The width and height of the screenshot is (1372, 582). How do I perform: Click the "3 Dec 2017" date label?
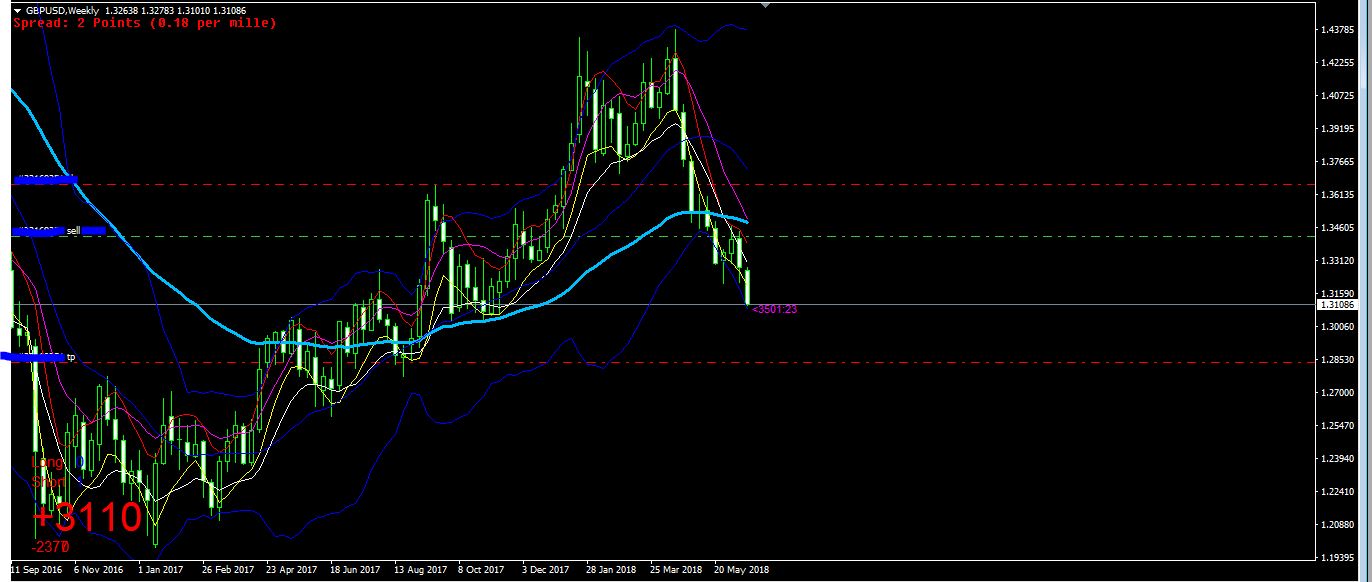click(546, 570)
